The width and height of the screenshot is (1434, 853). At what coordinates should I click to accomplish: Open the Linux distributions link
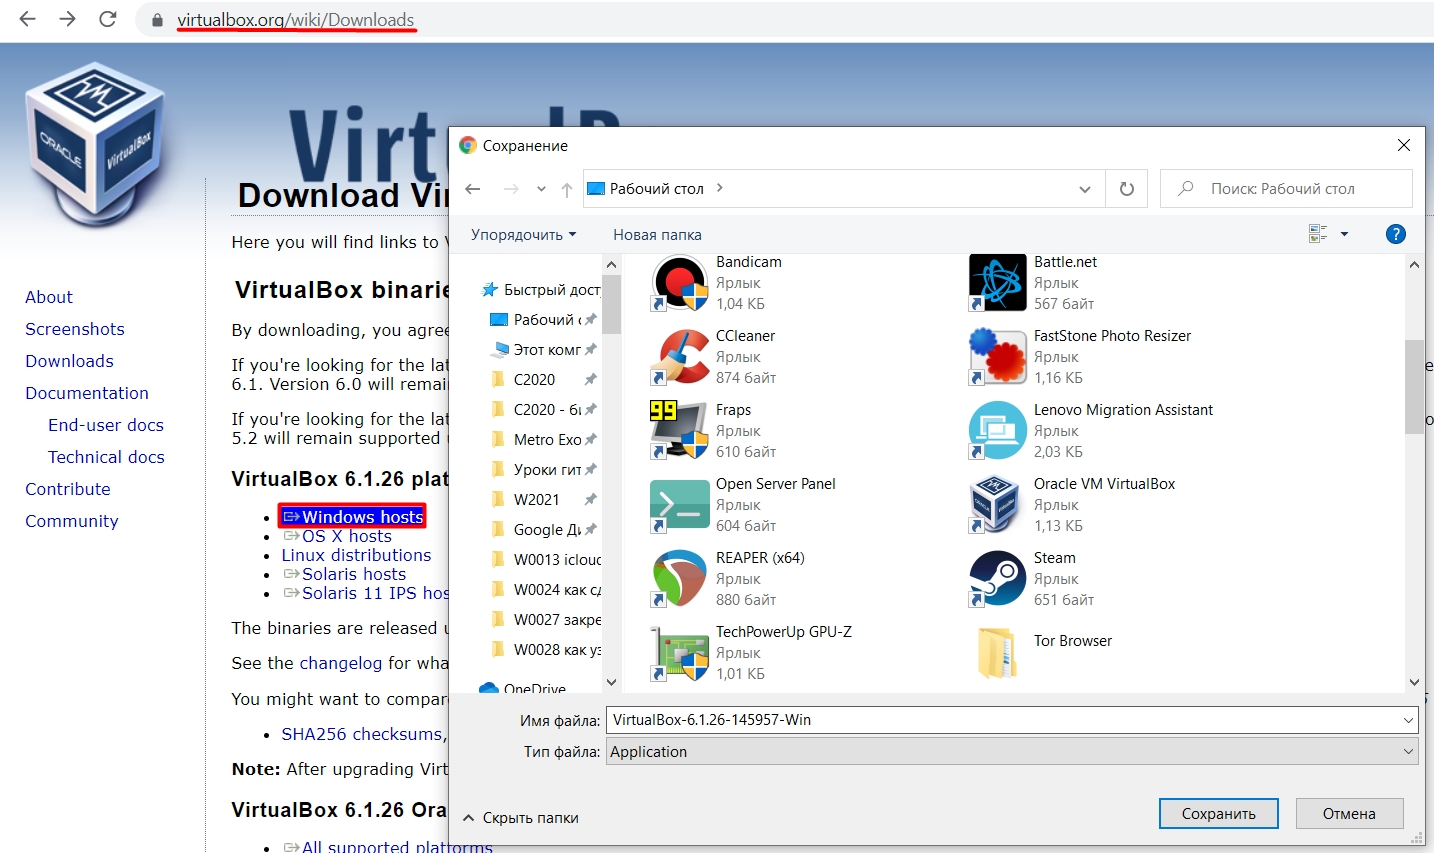pyautogui.click(x=356, y=555)
